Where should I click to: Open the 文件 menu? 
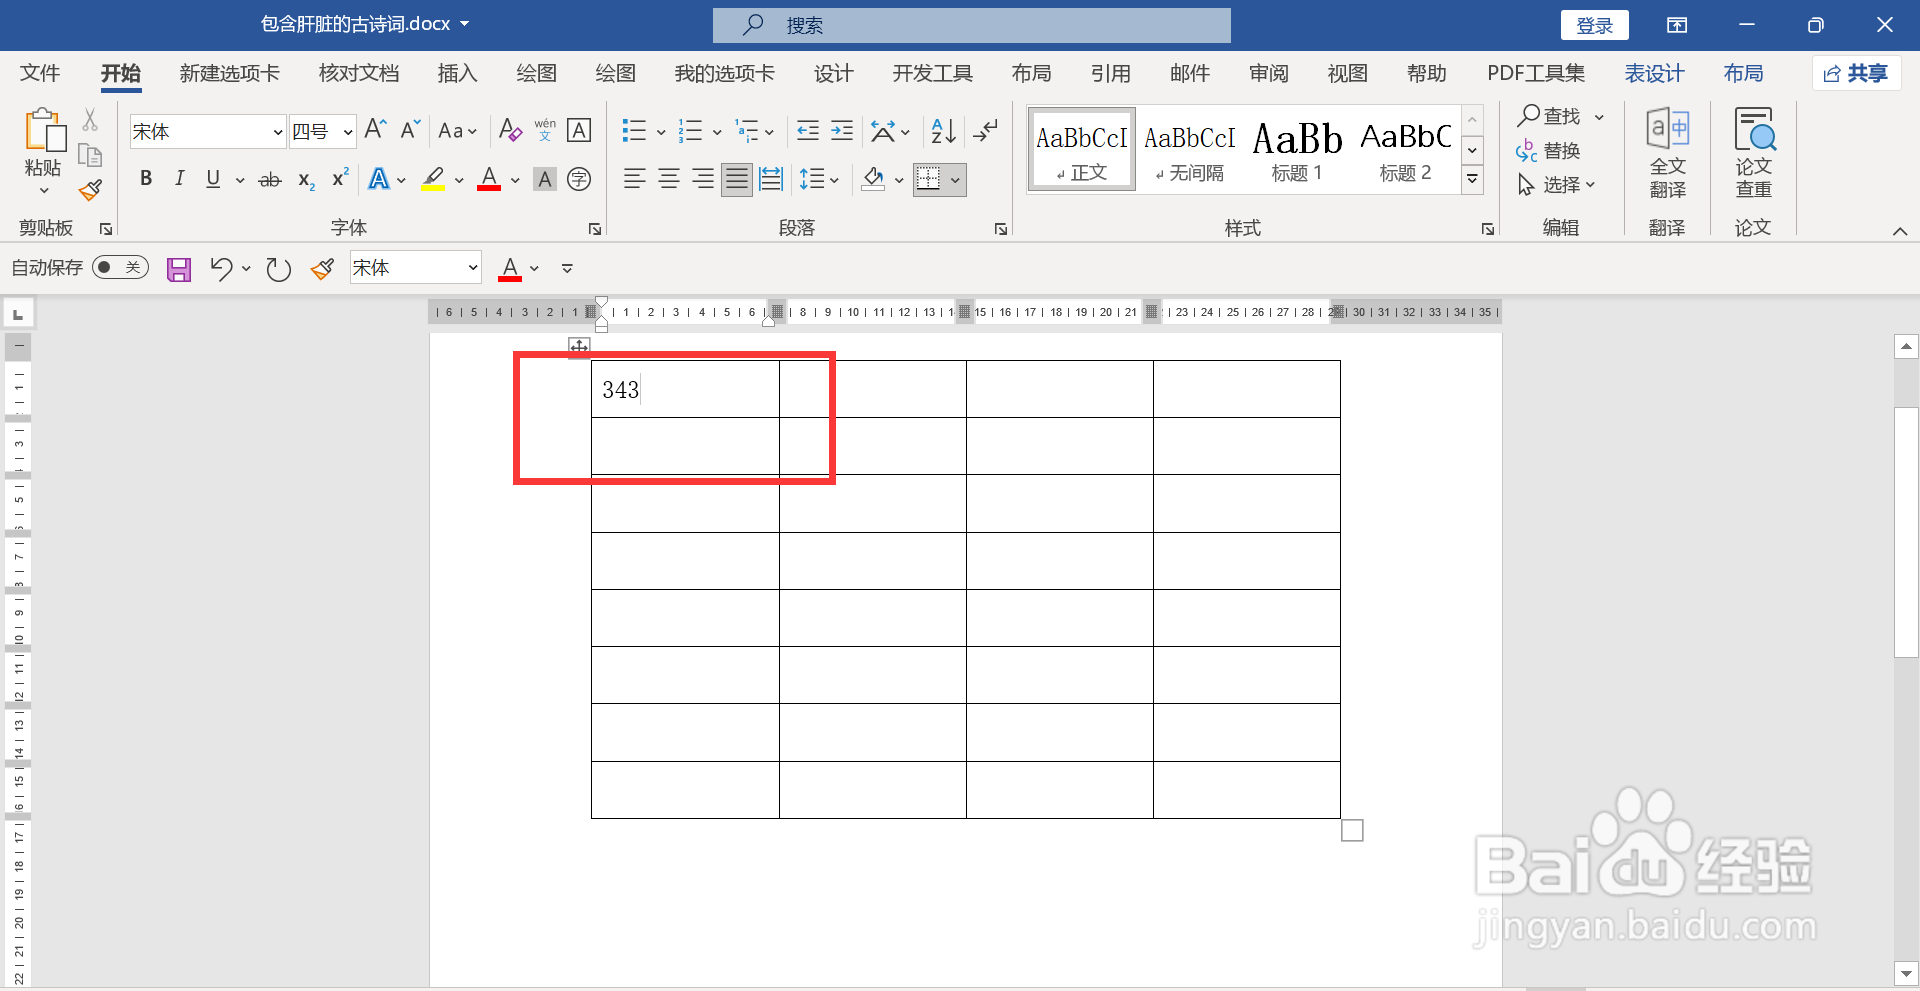click(x=40, y=73)
